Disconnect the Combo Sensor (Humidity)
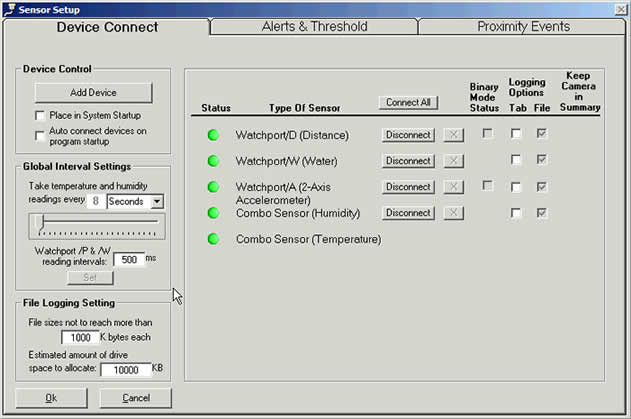The height and width of the screenshot is (419, 631). tap(408, 213)
